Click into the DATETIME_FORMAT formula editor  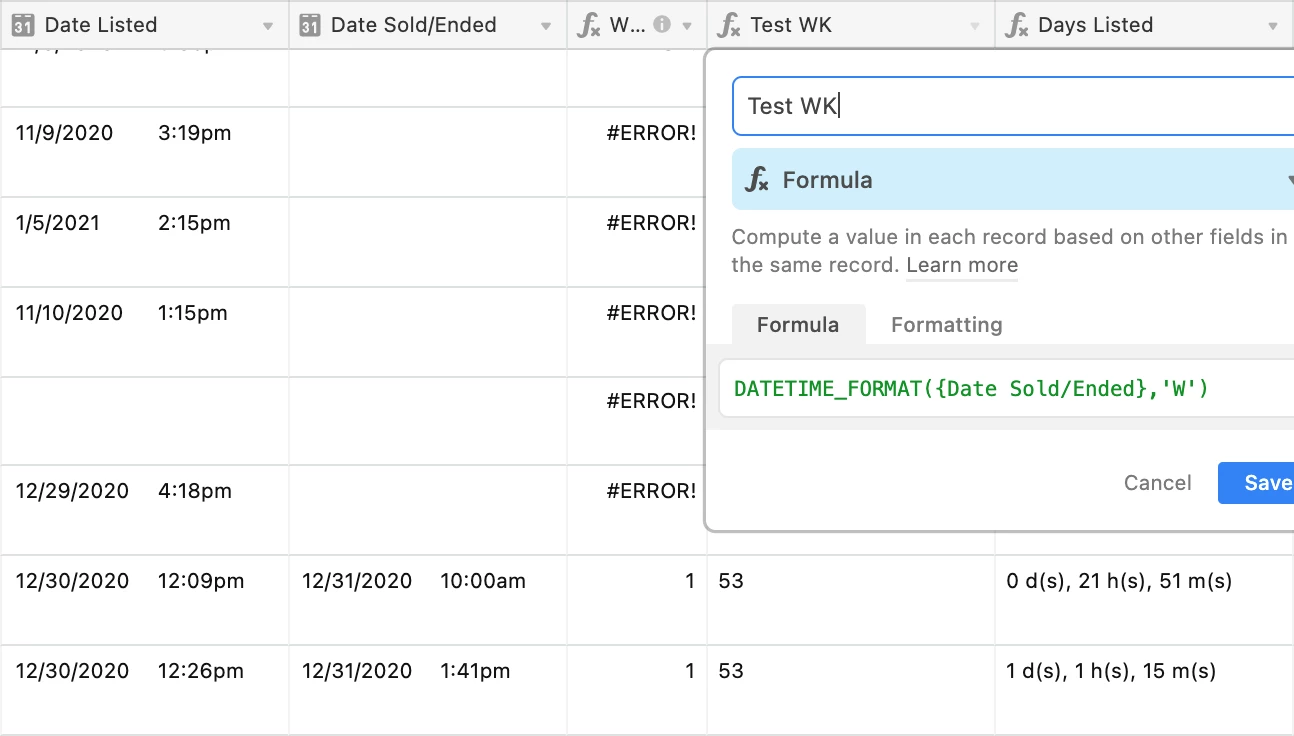[1006, 388]
